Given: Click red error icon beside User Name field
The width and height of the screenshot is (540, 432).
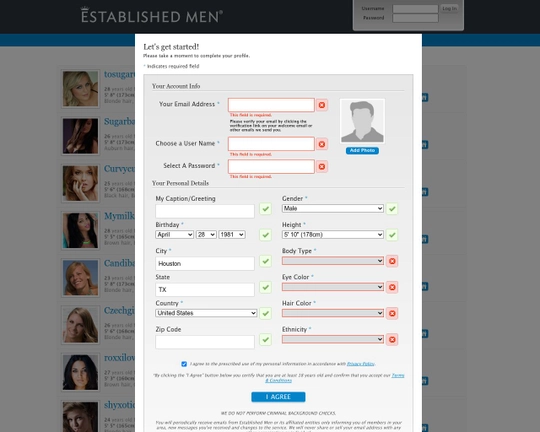Looking at the screenshot, I should (322, 144).
